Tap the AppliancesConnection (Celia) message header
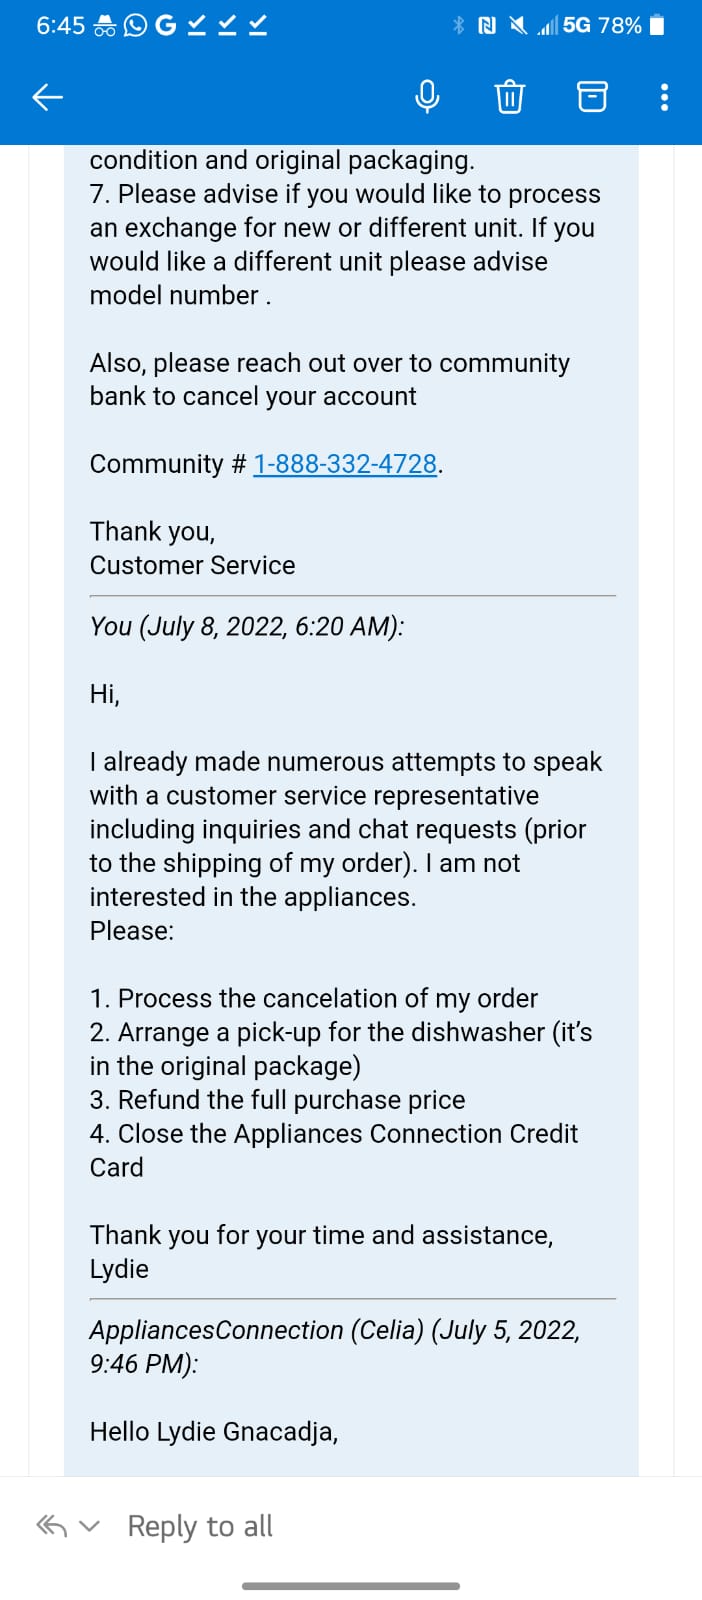The image size is (702, 1600). pos(335,1347)
